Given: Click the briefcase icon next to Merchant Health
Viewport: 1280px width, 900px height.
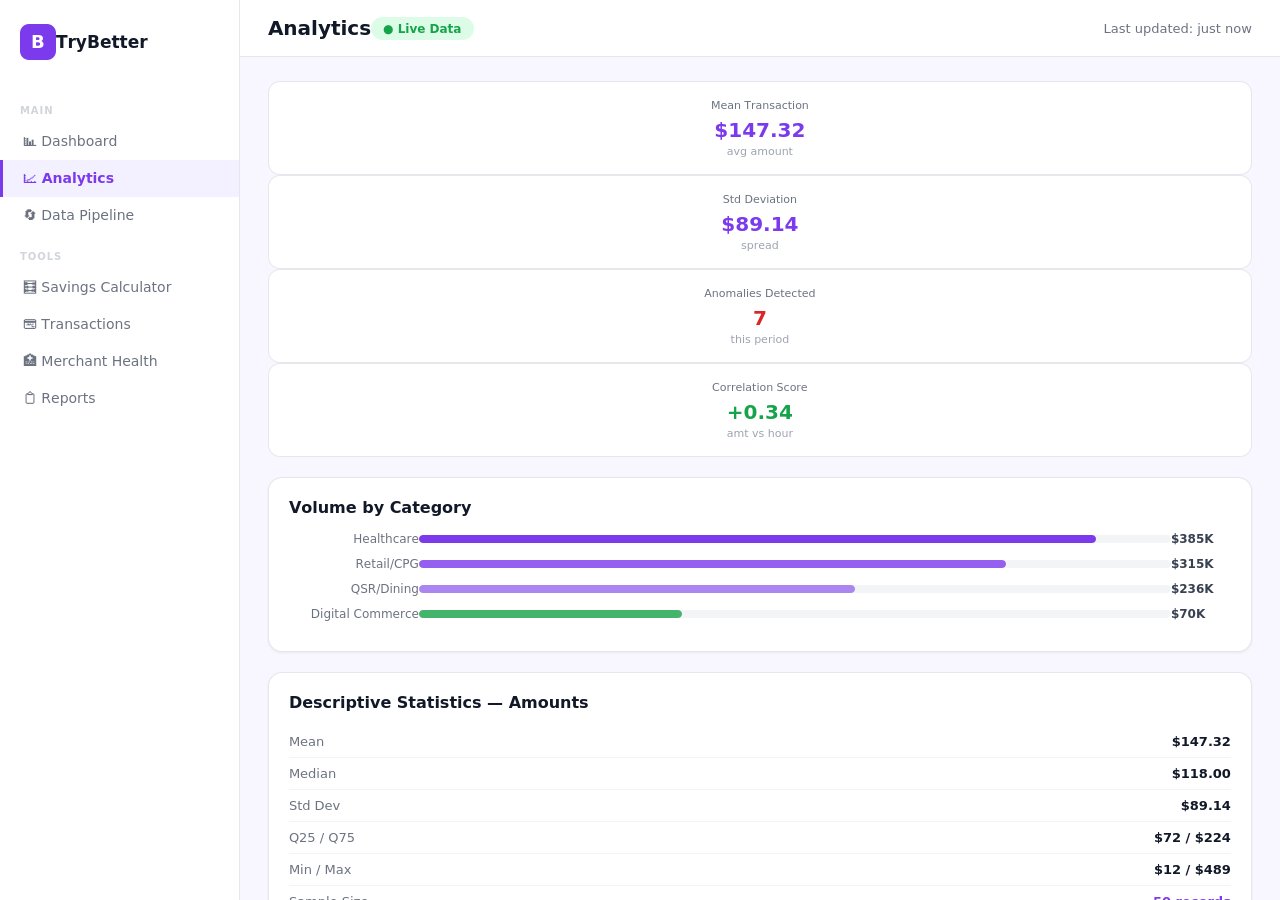Looking at the screenshot, I should pyautogui.click(x=30, y=361).
